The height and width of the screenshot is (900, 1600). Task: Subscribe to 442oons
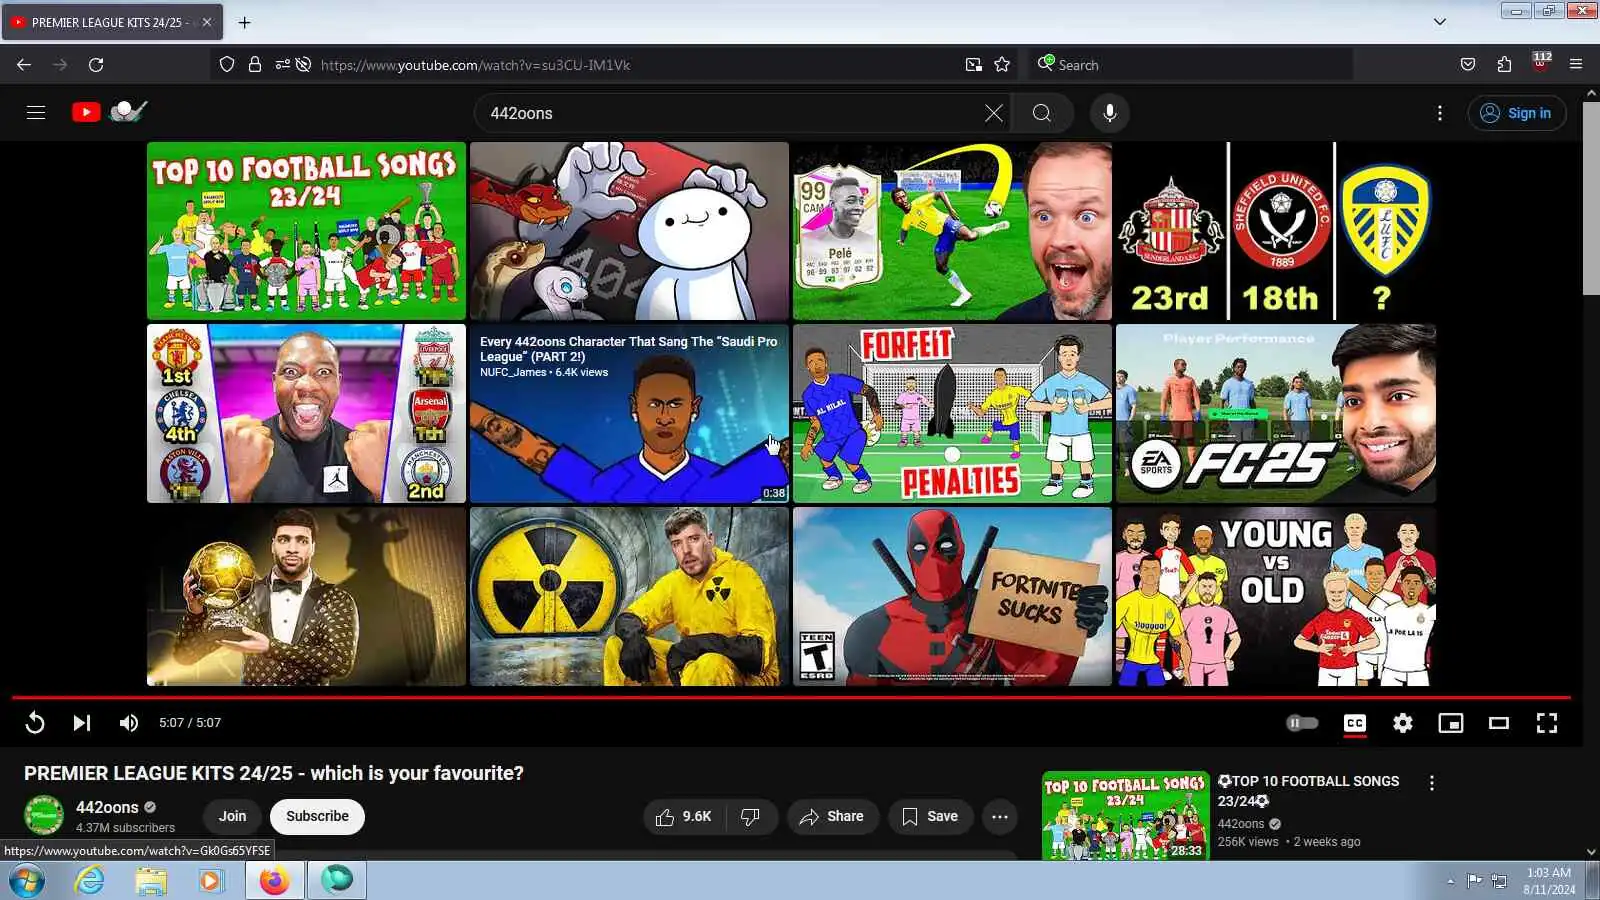click(x=317, y=816)
